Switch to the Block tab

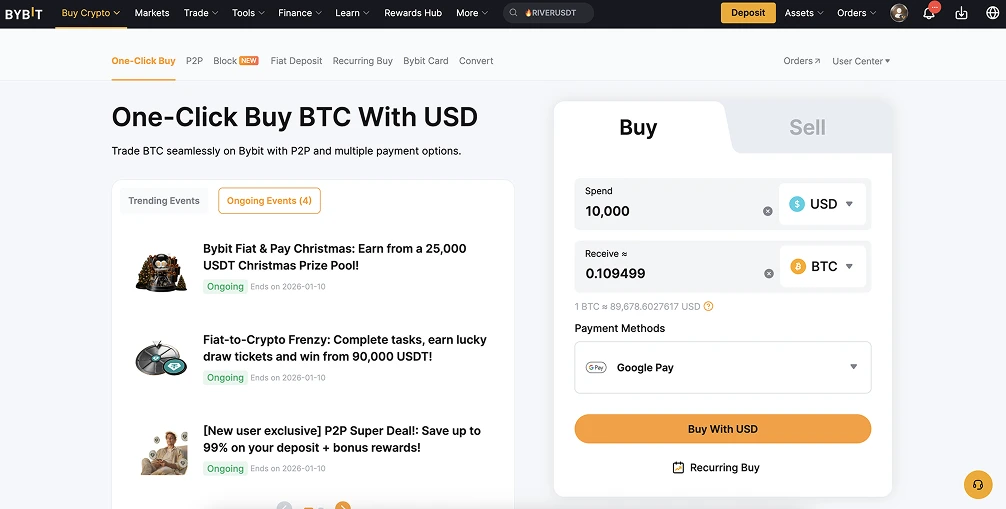[x=235, y=61]
